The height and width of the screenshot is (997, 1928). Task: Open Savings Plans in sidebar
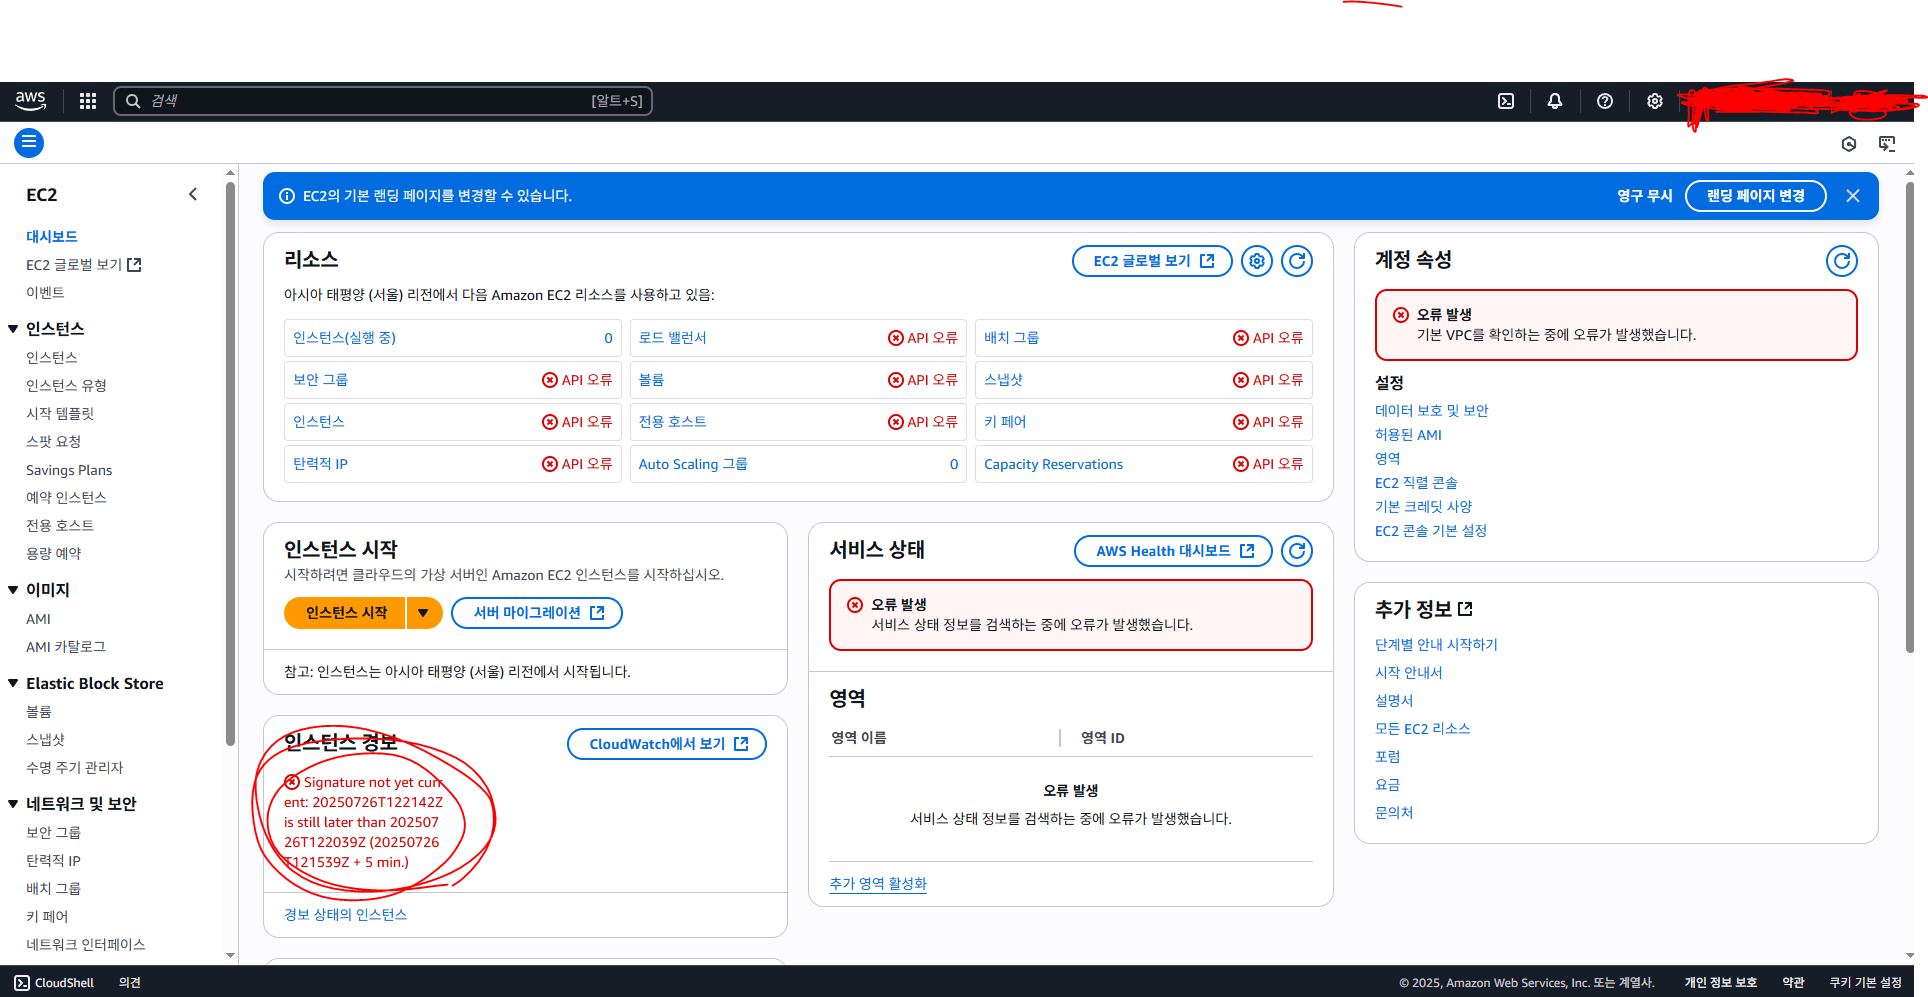[69, 470]
